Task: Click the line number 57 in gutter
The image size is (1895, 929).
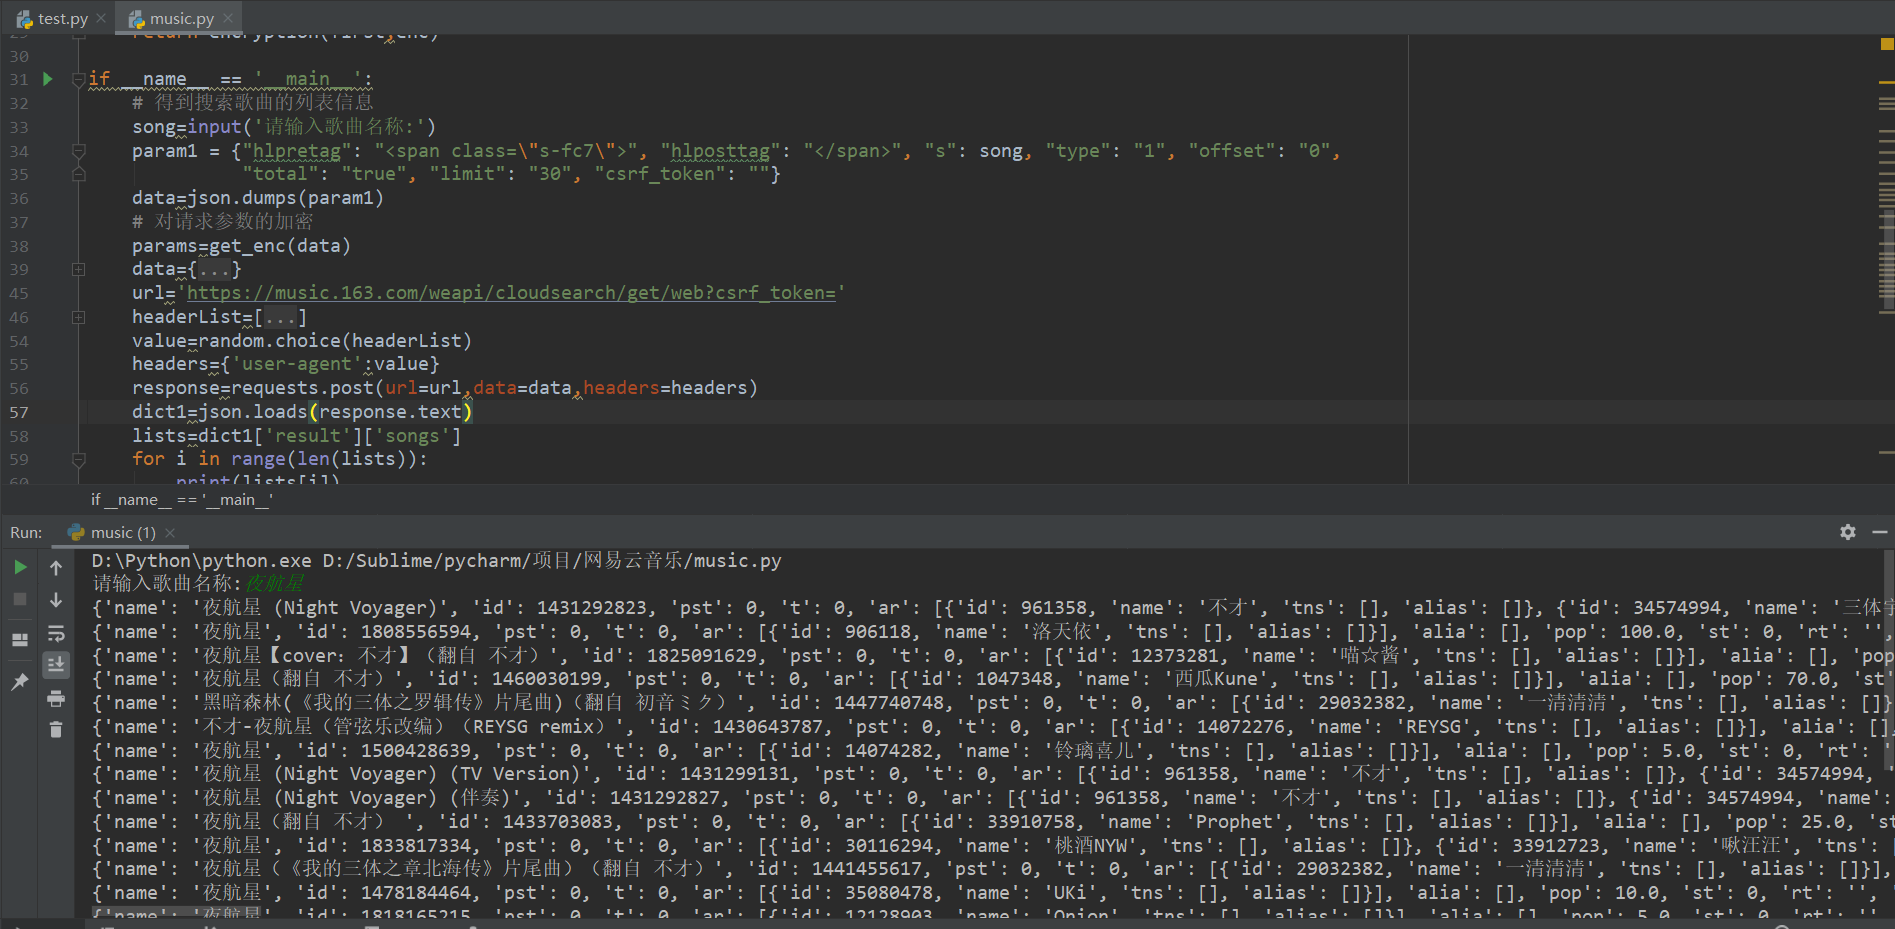Action: point(19,412)
